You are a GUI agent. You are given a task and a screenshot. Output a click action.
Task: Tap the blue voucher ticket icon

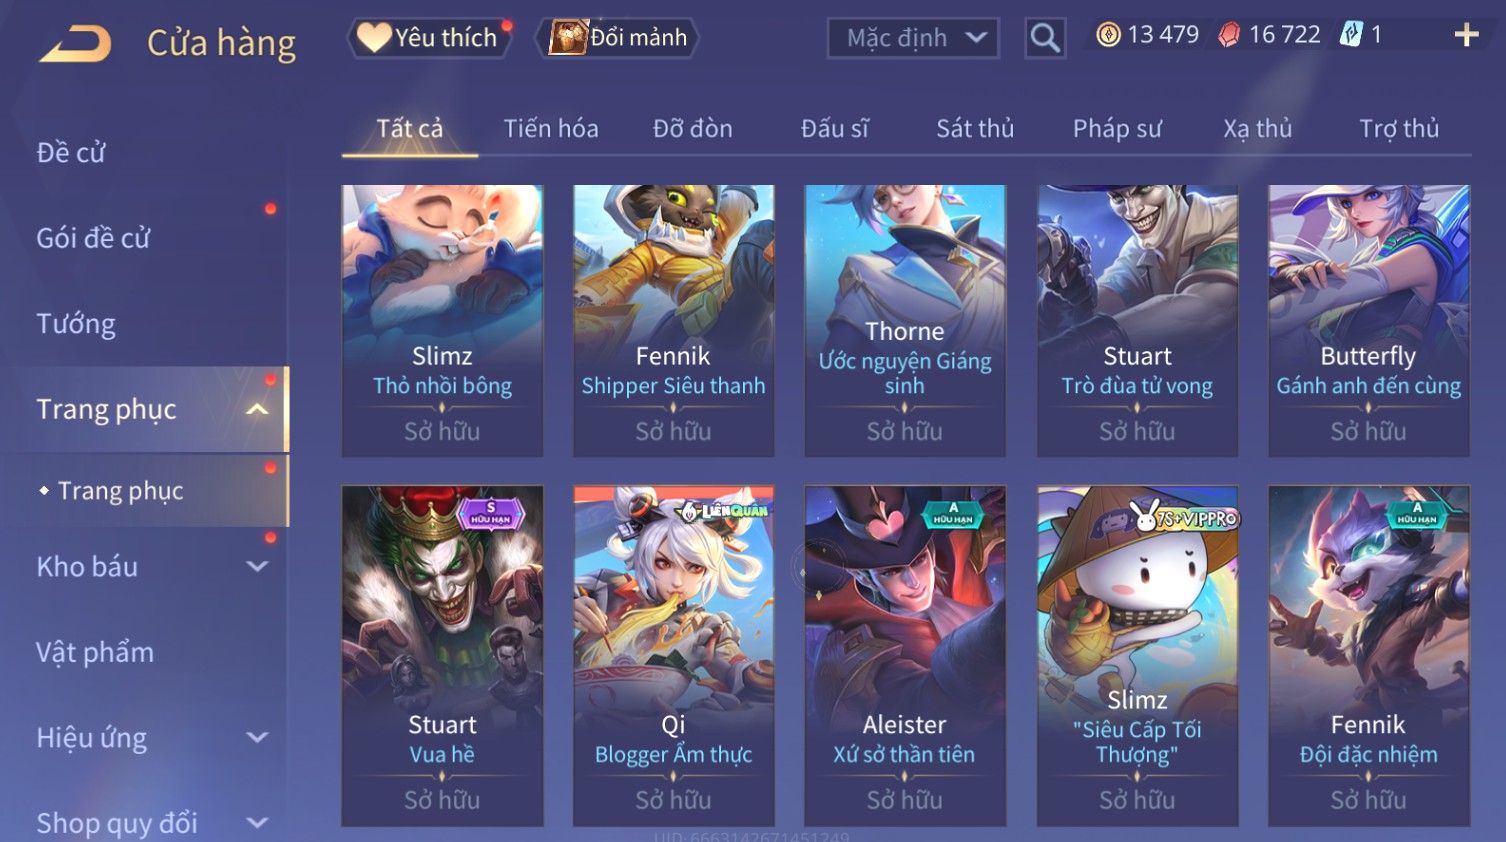tap(1351, 35)
